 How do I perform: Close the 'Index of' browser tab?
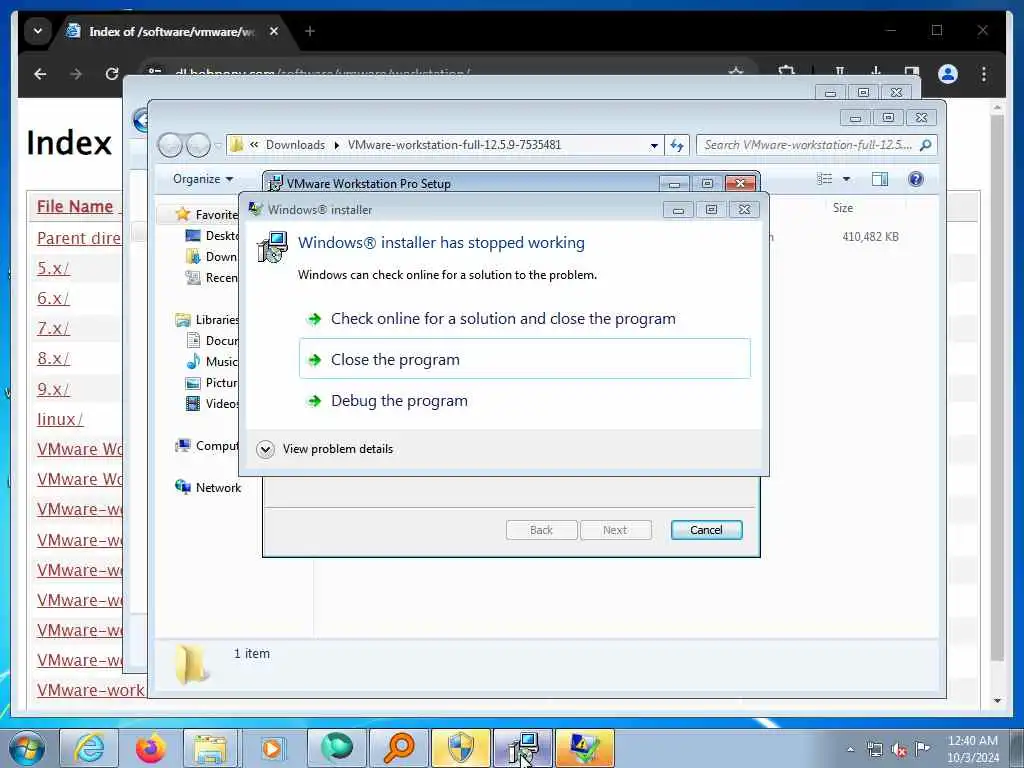(x=274, y=31)
